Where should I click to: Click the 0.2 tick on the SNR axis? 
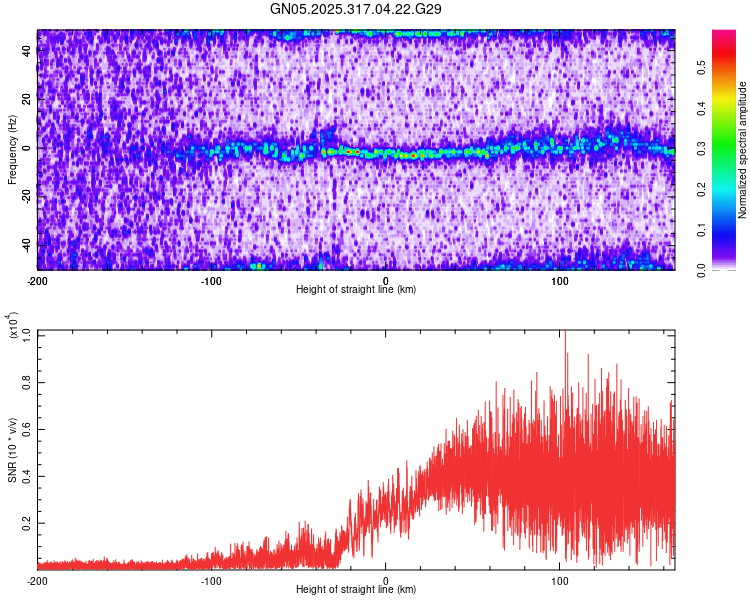click(x=27, y=523)
